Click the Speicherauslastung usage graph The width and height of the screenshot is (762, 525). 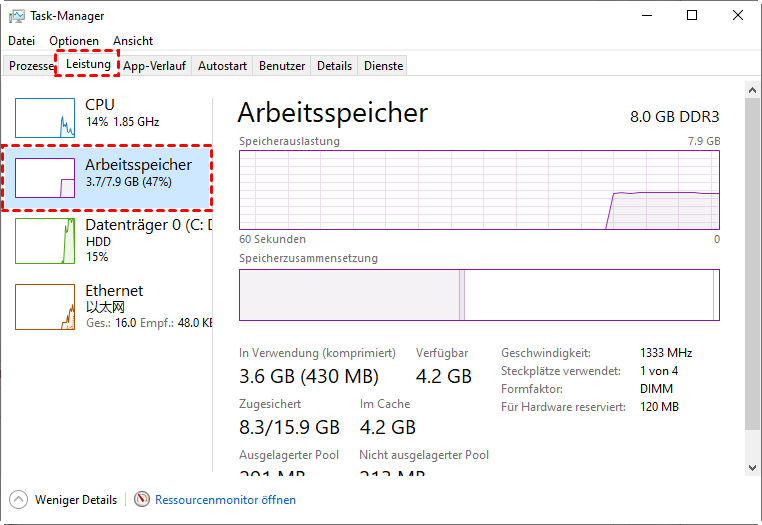point(479,189)
